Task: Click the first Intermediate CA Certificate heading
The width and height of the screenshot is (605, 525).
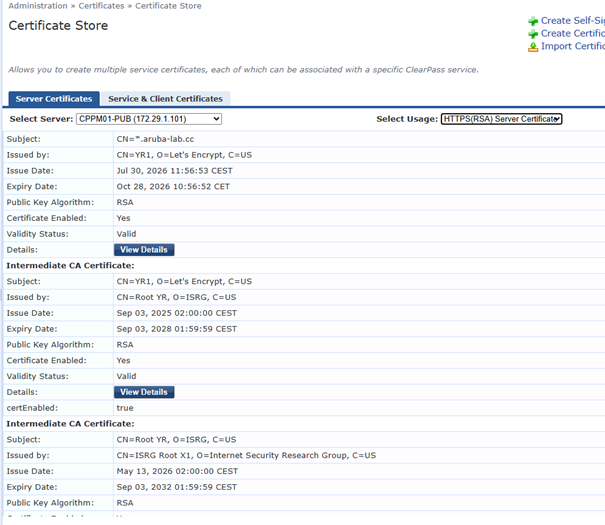Action: click(x=70, y=265)
